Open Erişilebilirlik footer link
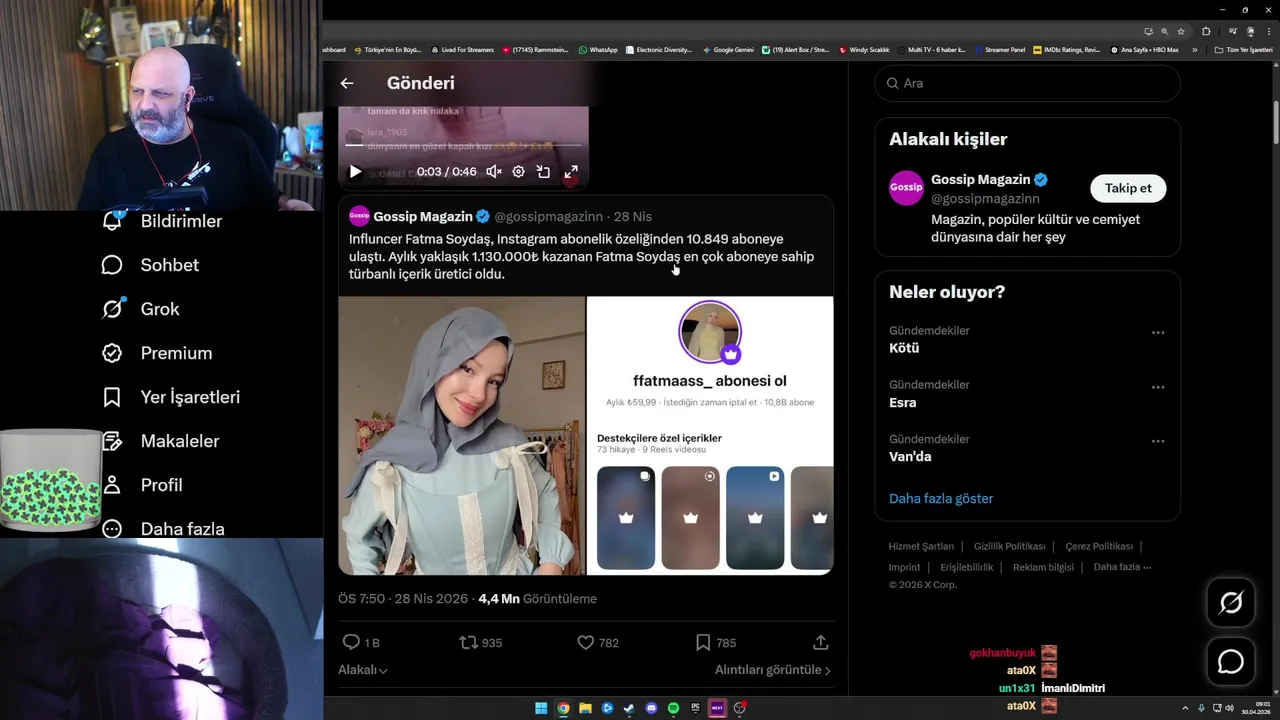 point(967,567)
